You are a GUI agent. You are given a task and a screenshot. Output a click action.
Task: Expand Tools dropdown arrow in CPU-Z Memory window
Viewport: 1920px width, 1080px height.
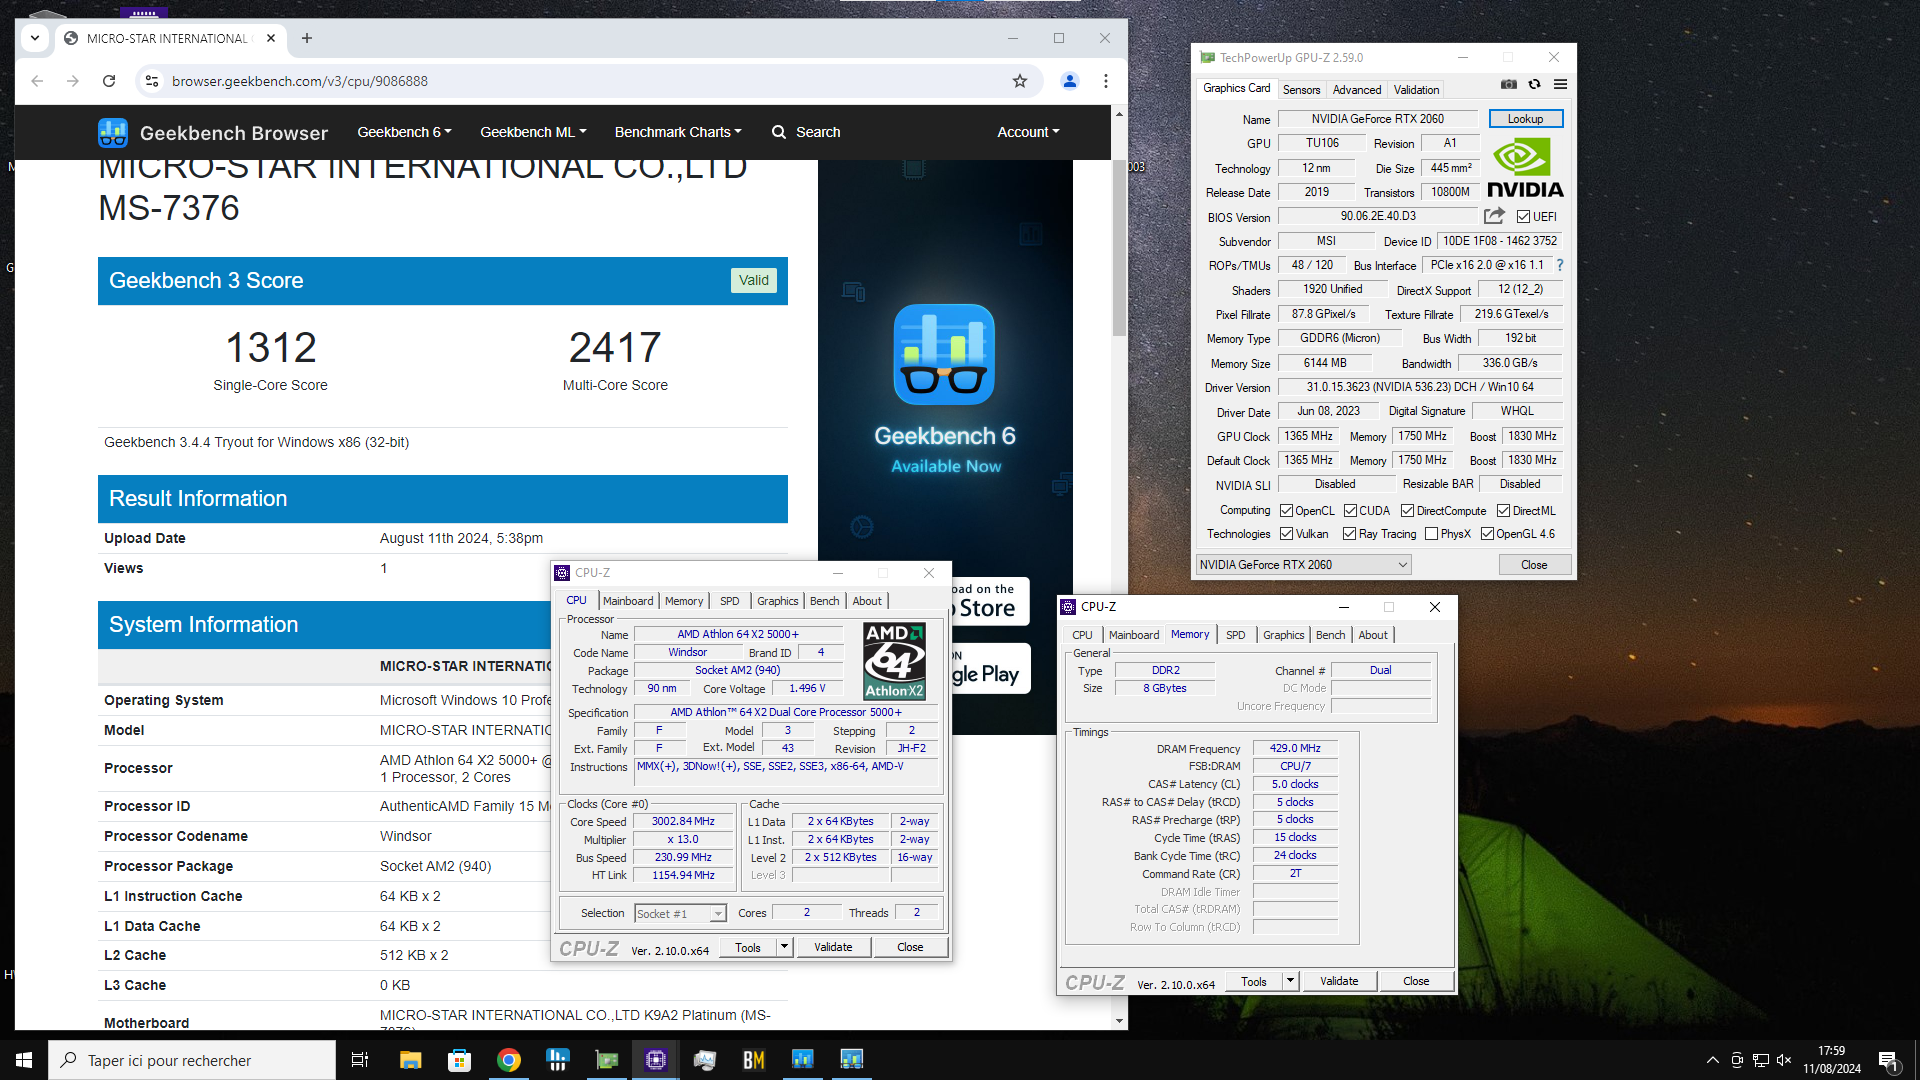coord(1290,981)
